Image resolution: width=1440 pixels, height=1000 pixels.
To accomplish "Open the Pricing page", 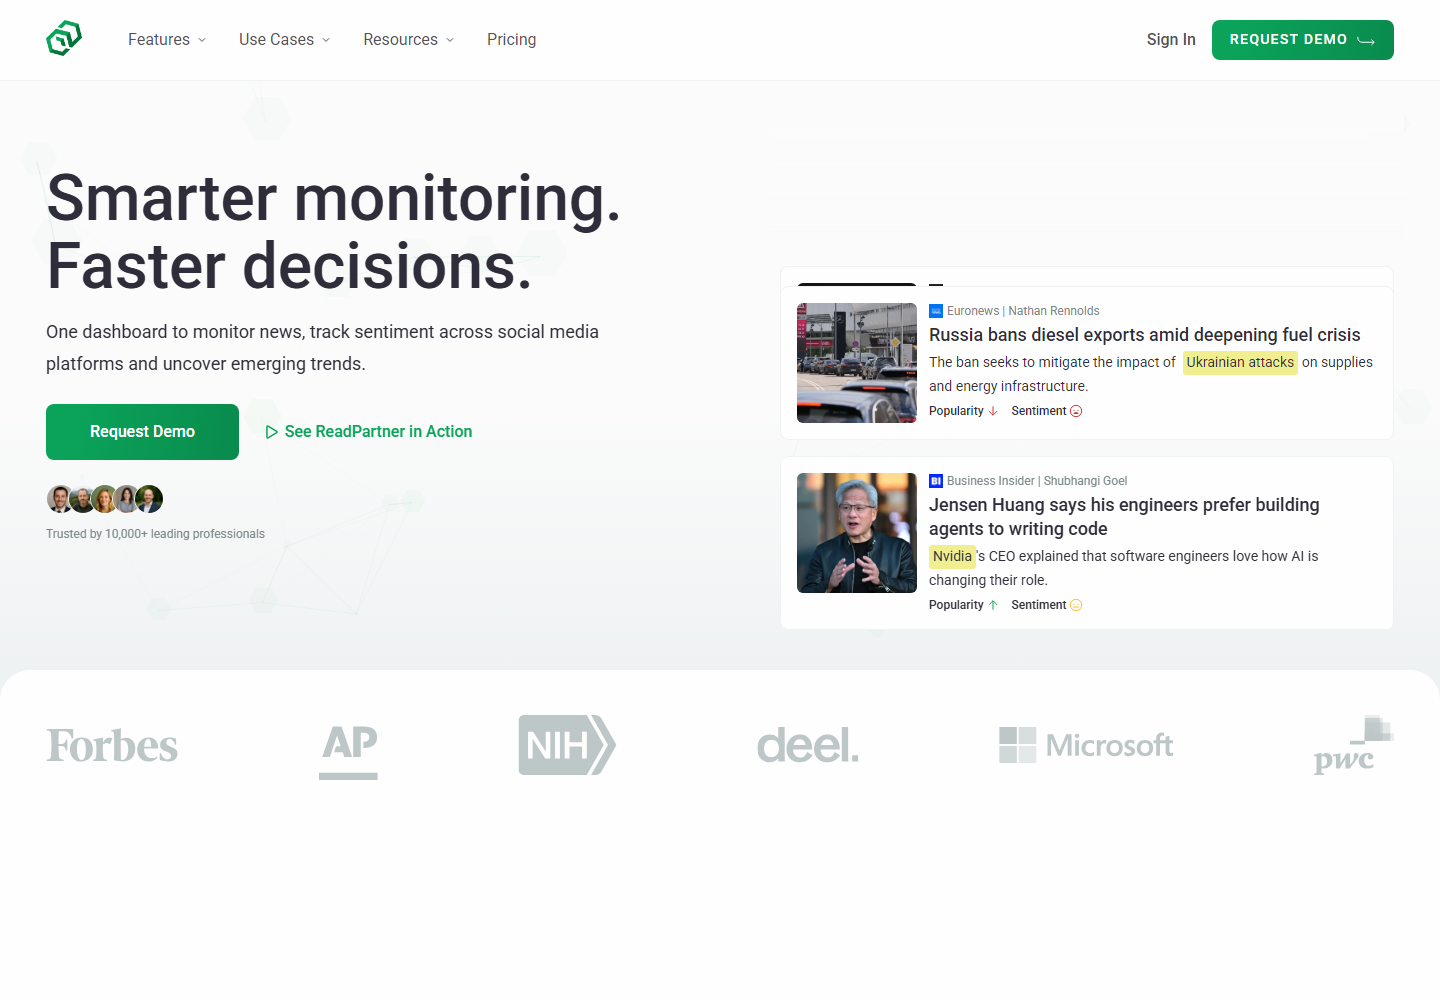I will point(511,40).
